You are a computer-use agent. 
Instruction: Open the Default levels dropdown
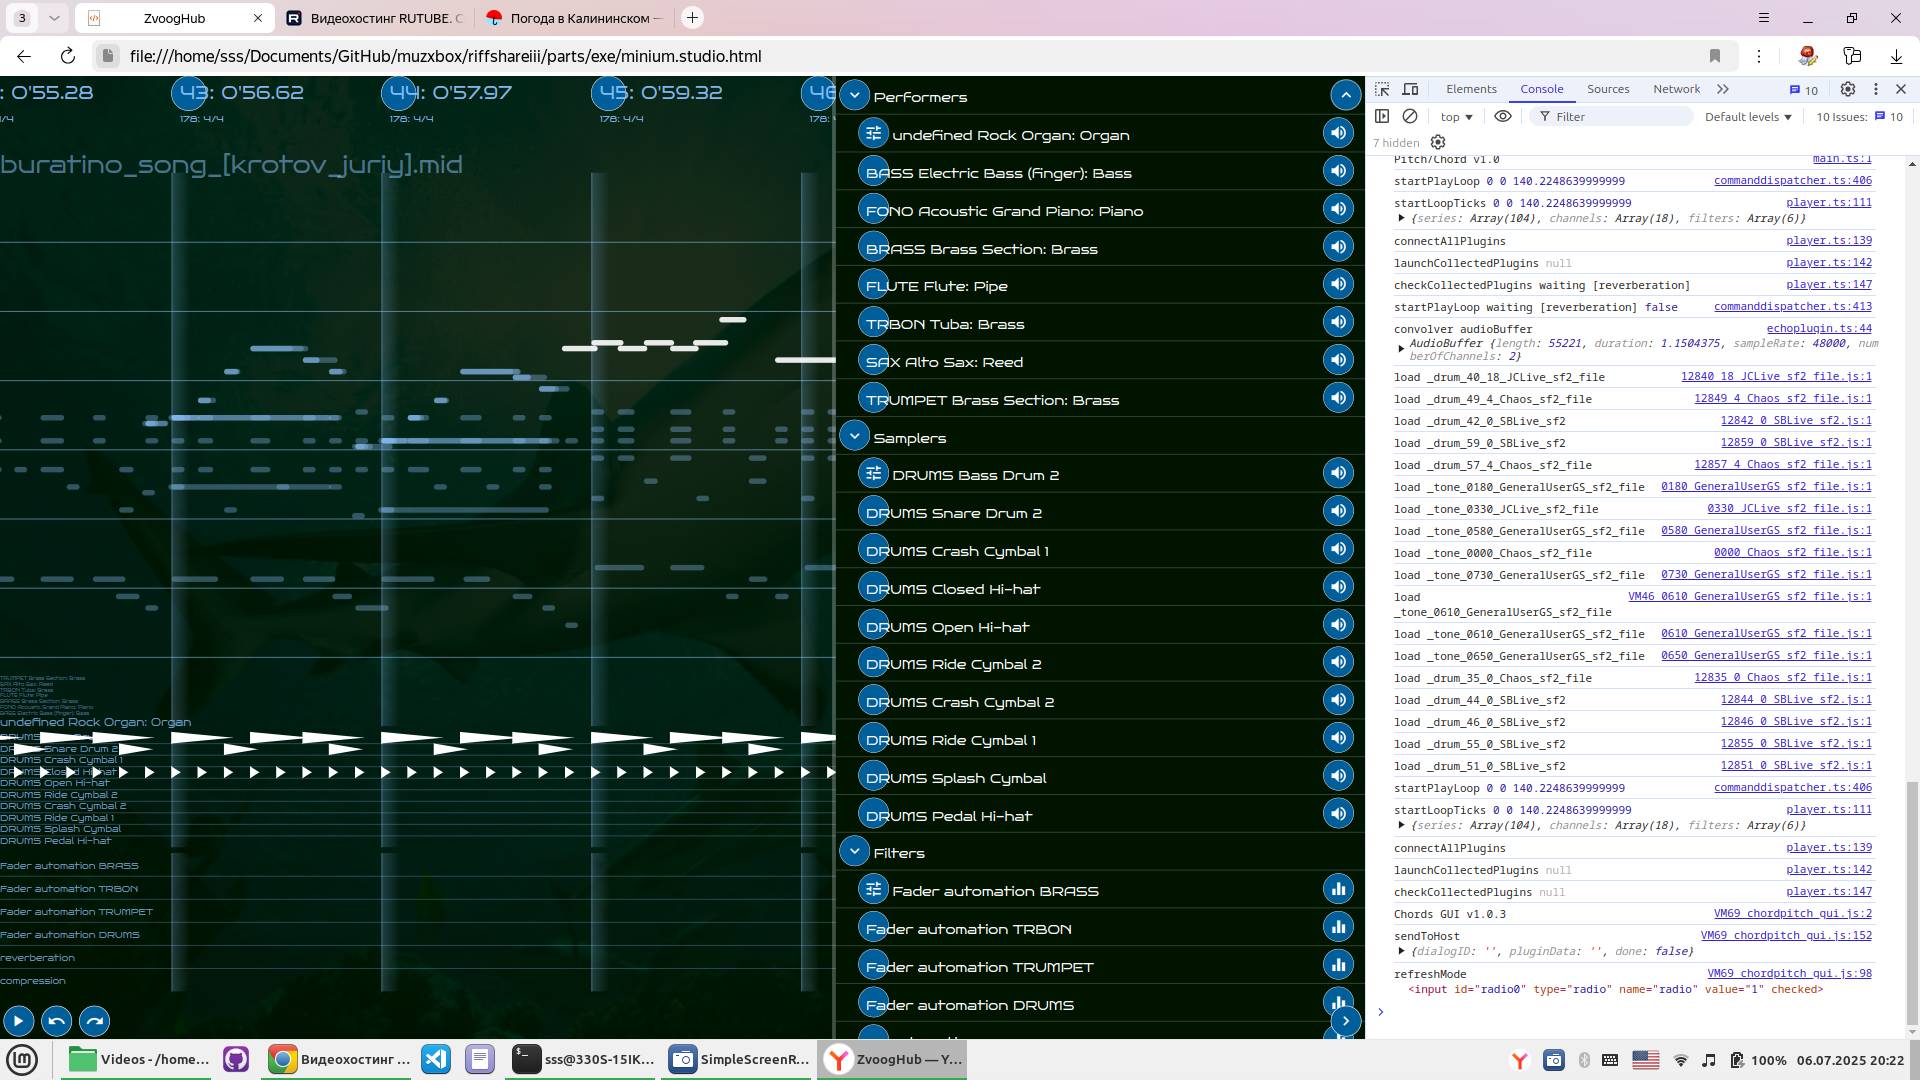(x=1747, y=117)
